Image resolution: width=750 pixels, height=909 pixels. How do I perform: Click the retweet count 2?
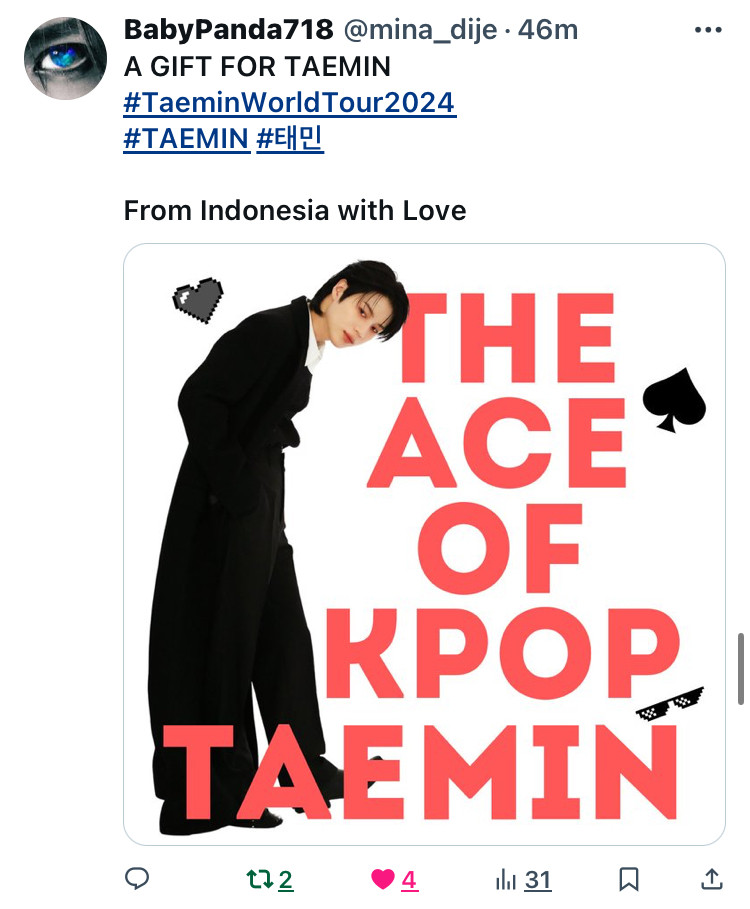(285, 880)
